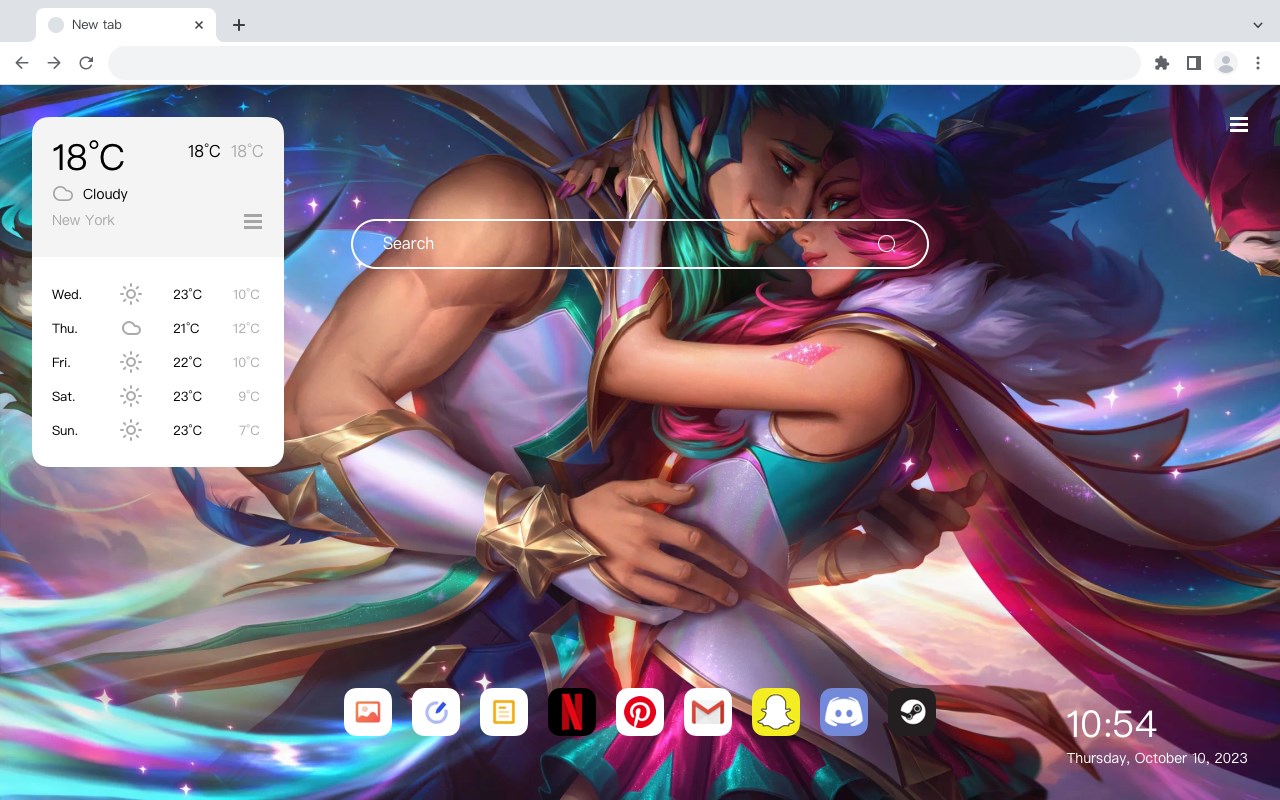
Task: Open Chrome's three-dot menu
Action: click(x=1258, y=63)
